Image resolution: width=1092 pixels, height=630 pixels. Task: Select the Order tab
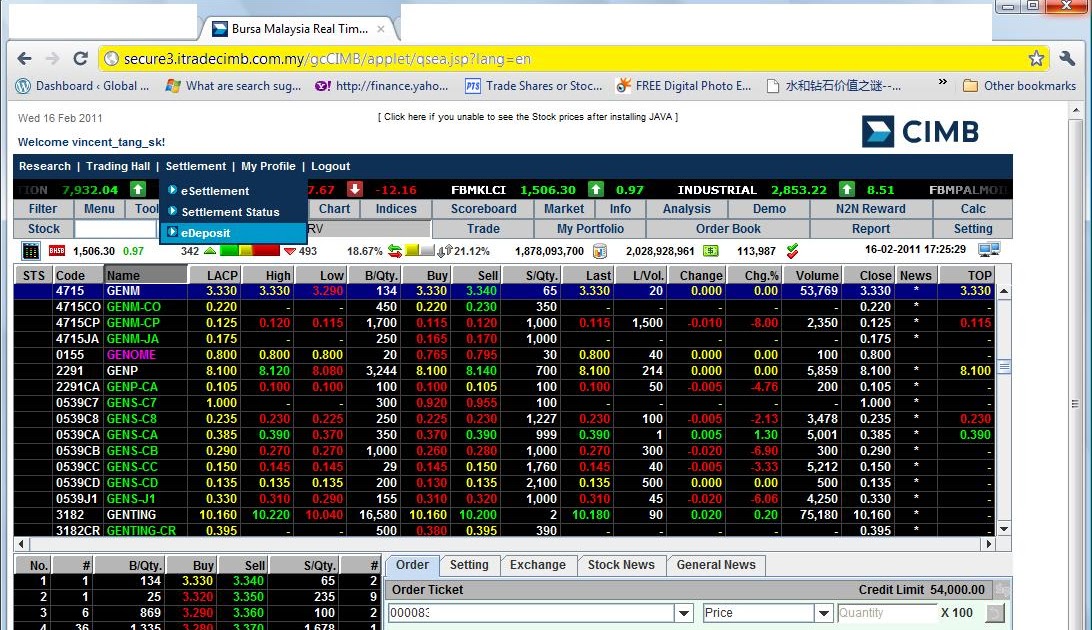(412, 565)
